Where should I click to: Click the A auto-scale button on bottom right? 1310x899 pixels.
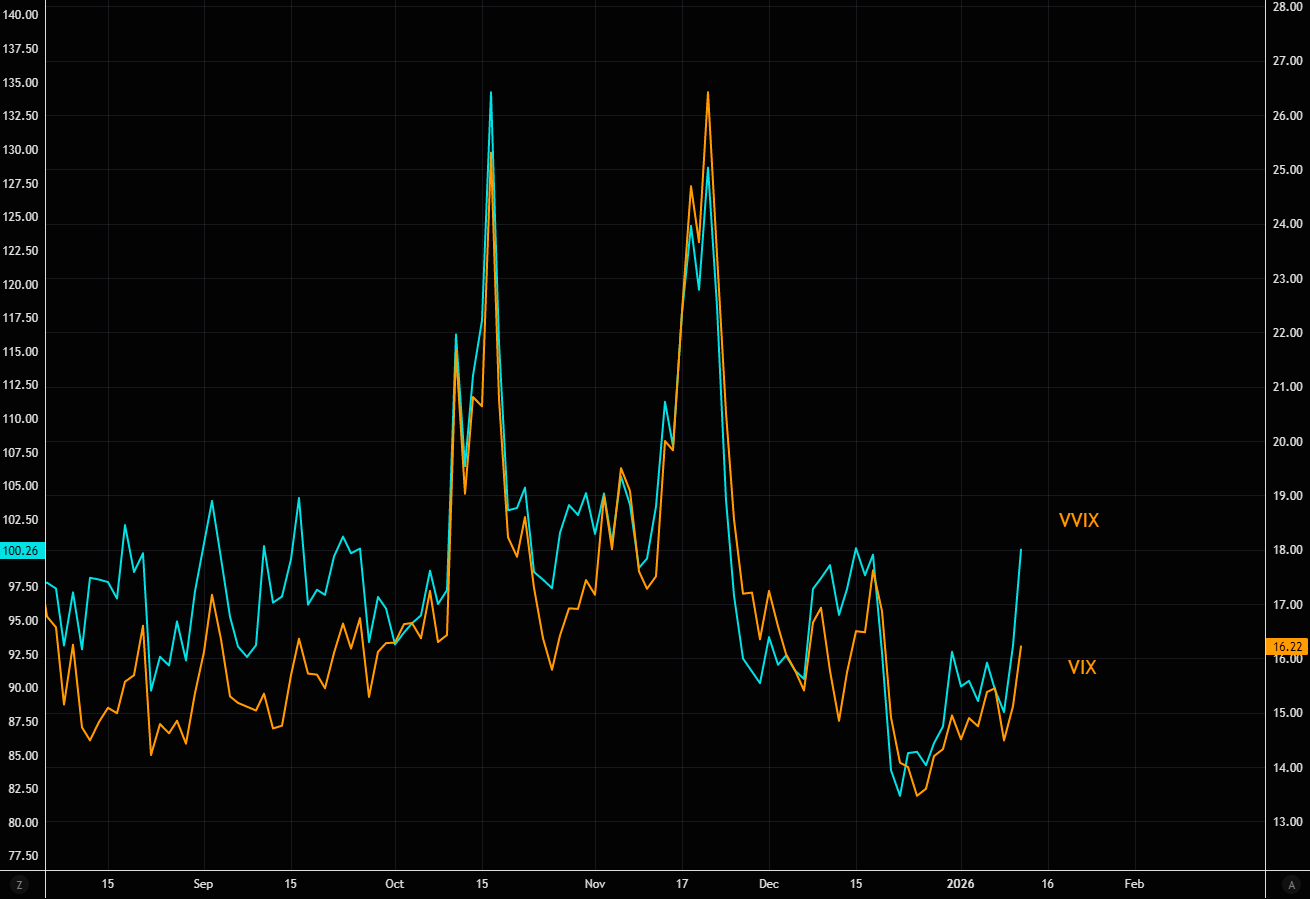(1290, 884)
